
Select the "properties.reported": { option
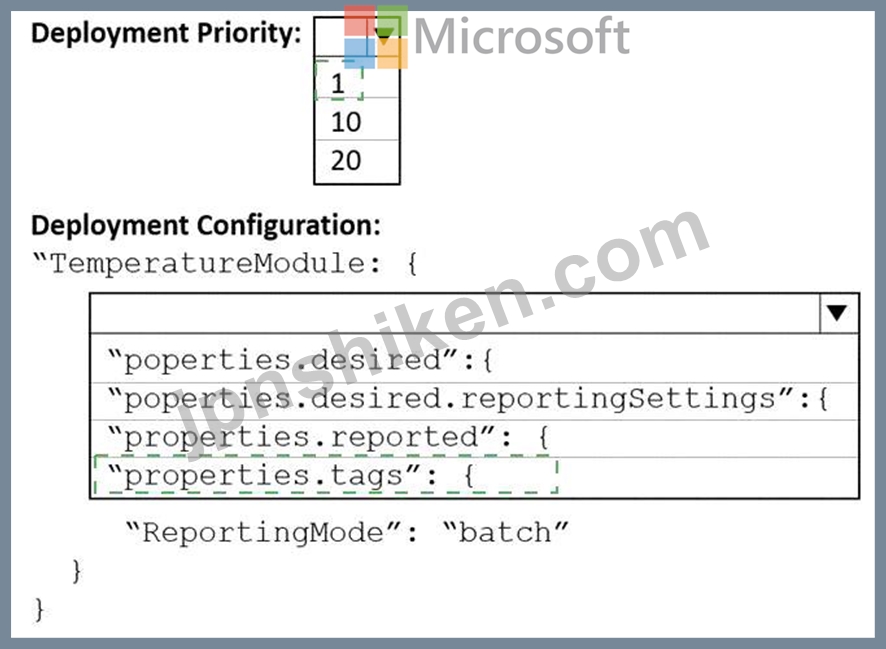[x=474, y=438]
